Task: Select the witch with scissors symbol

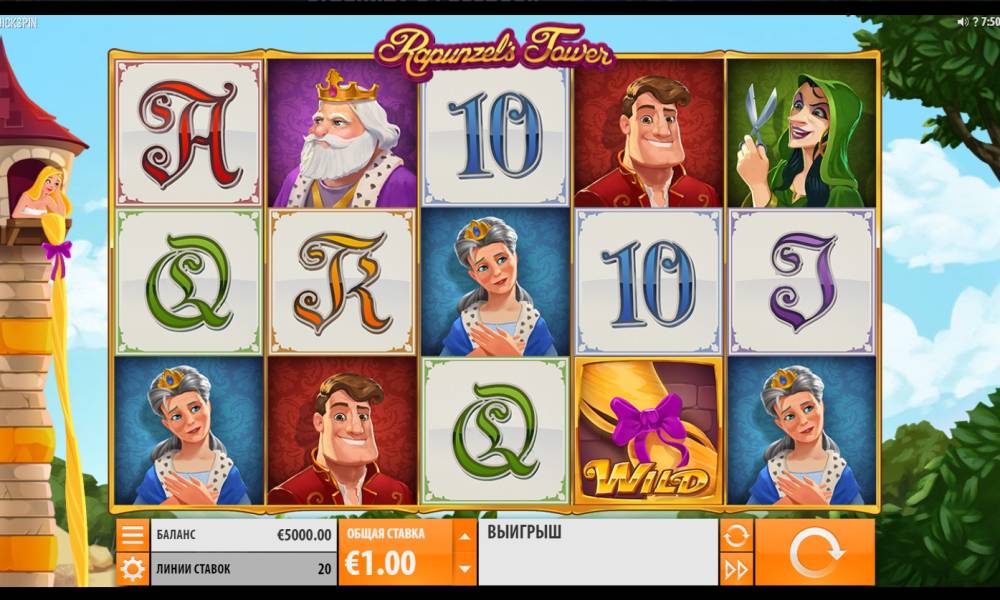Action: [802, 133]
